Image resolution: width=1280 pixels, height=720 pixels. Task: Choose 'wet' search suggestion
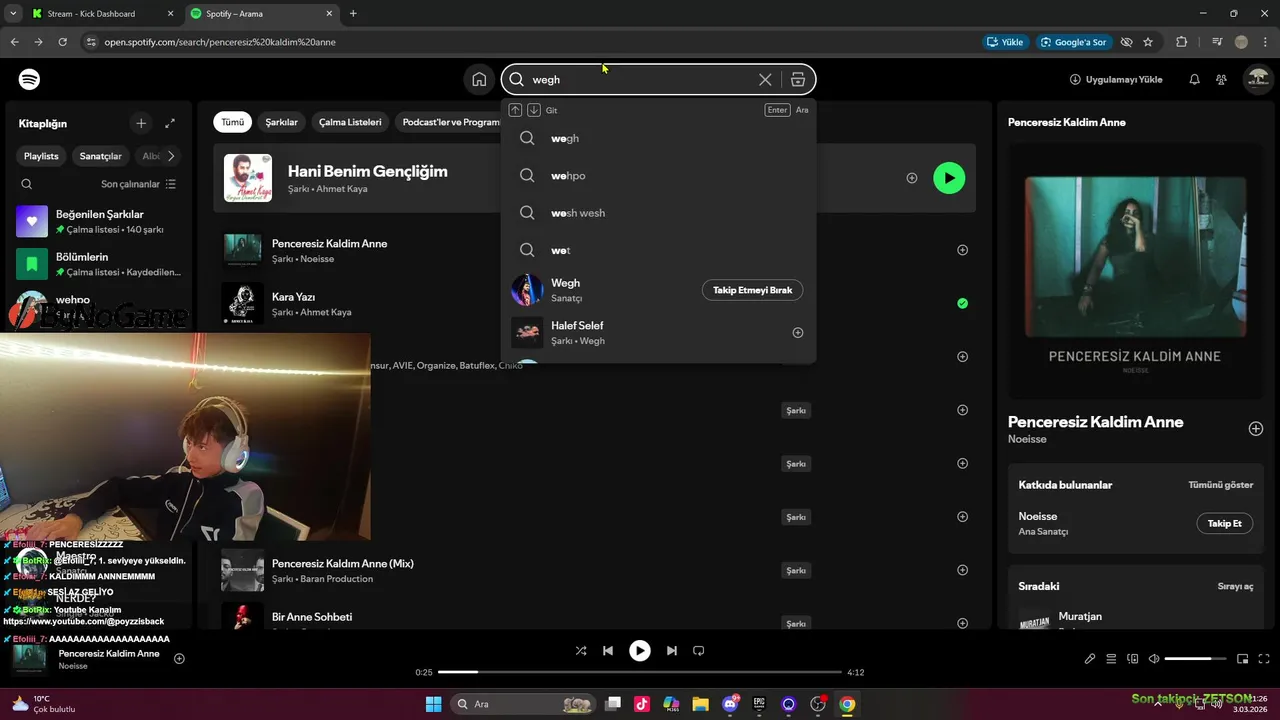coord(658,250)
